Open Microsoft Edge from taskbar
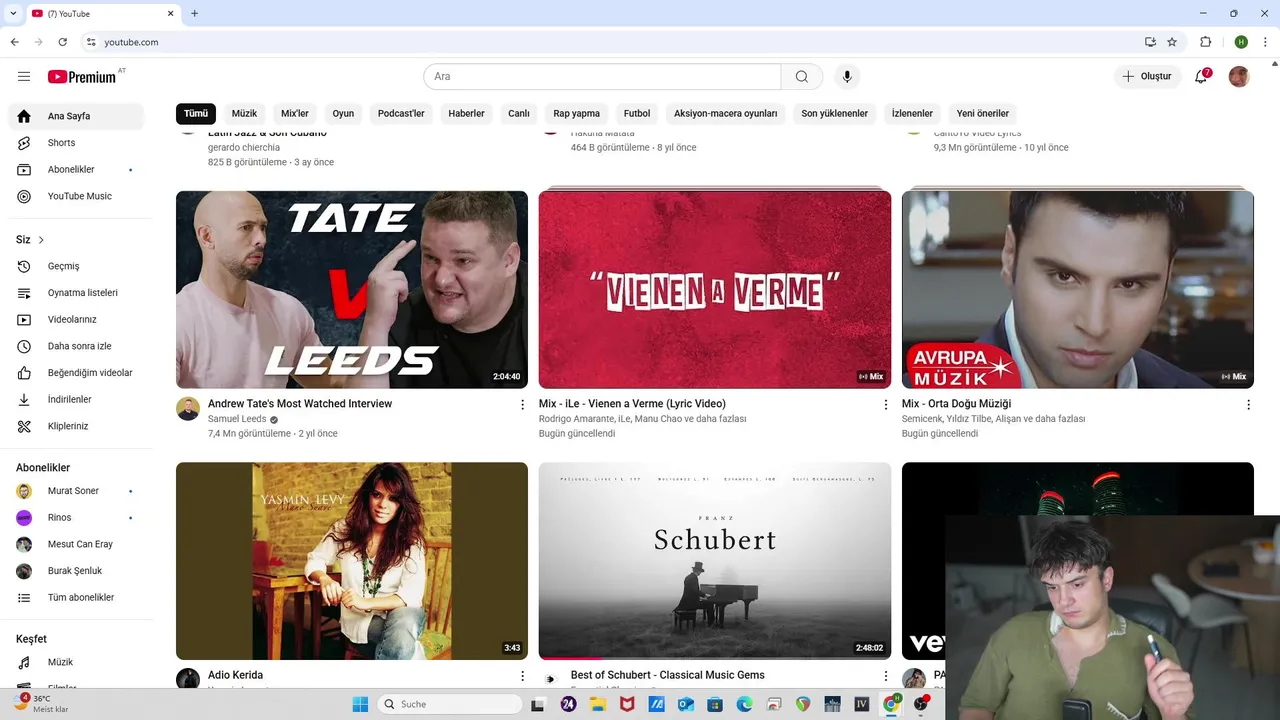1280x720 pixels. point(744,704)
